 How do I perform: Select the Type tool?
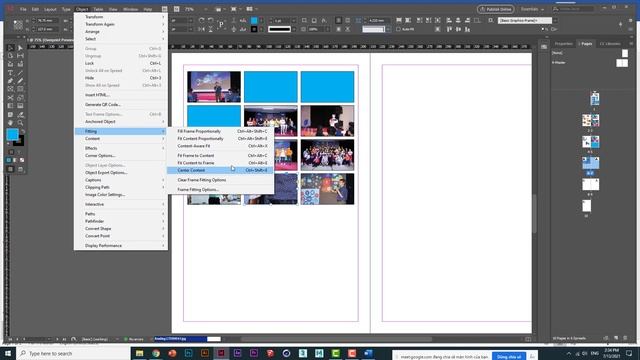(11, 73)
